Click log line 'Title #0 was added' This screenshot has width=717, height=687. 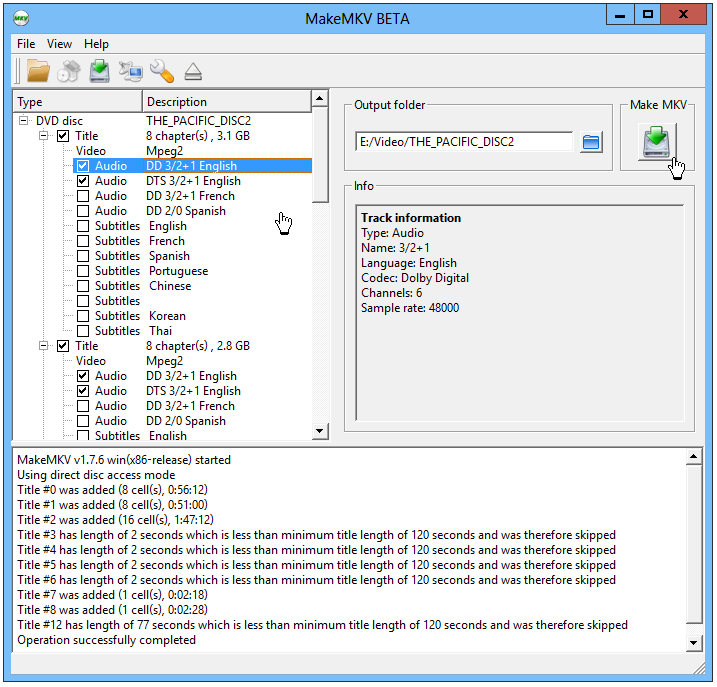pyautogui.click(x=112, y=490)
